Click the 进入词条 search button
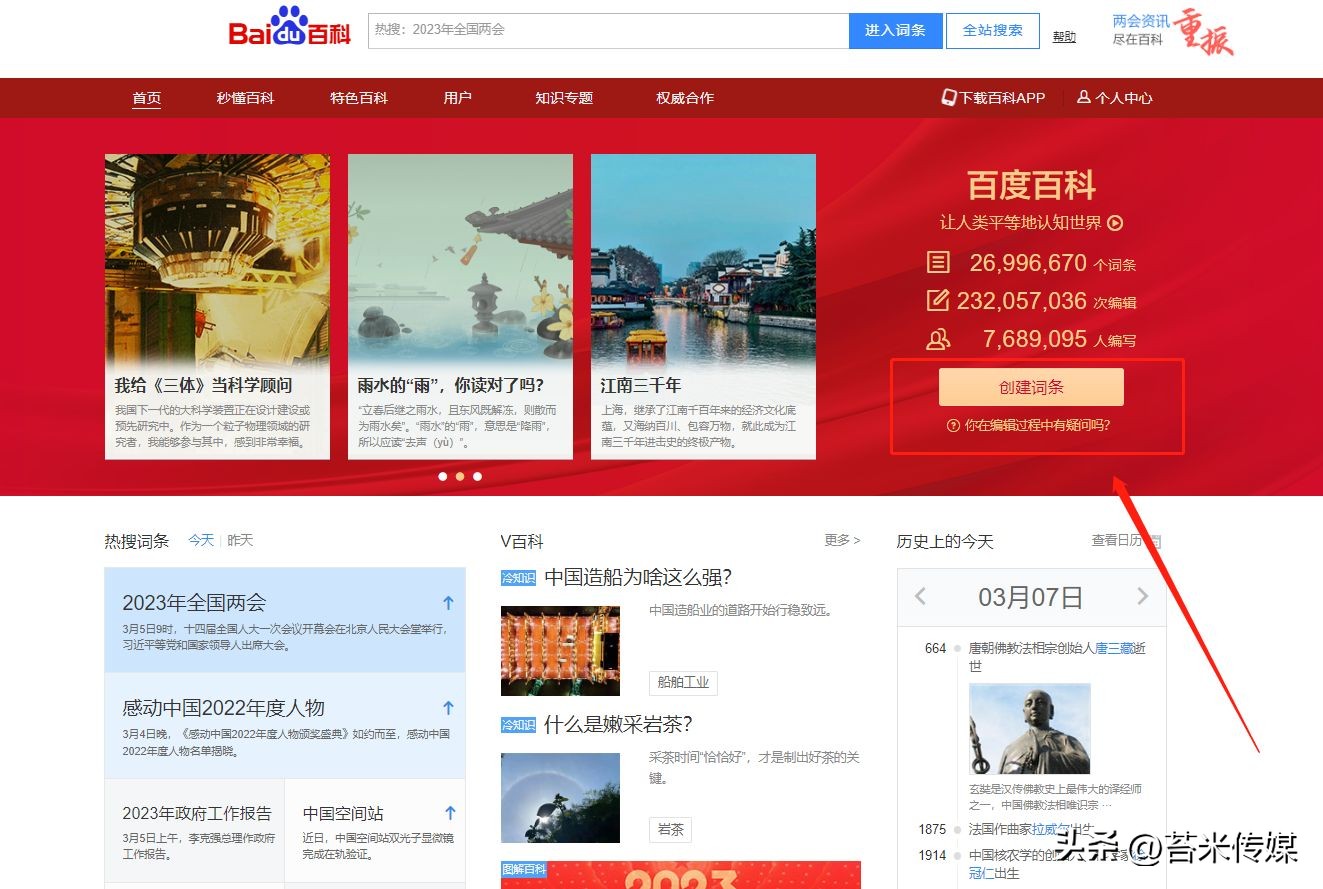Screen dimensions: 1323x889 [894, 30]
